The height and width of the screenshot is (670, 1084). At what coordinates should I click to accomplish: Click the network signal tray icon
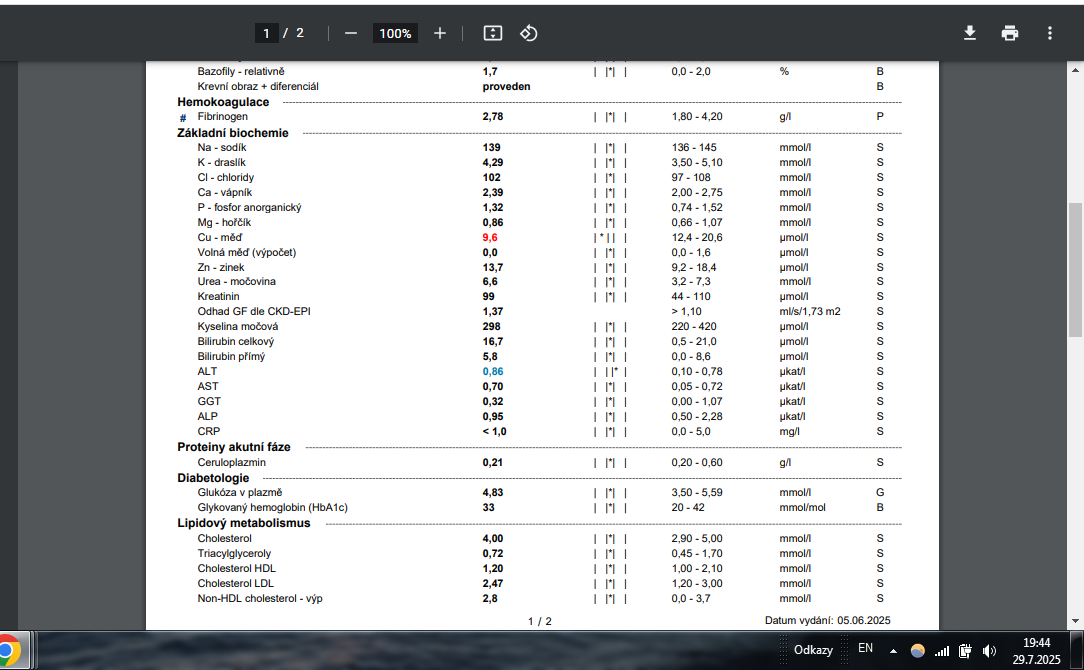941,650
